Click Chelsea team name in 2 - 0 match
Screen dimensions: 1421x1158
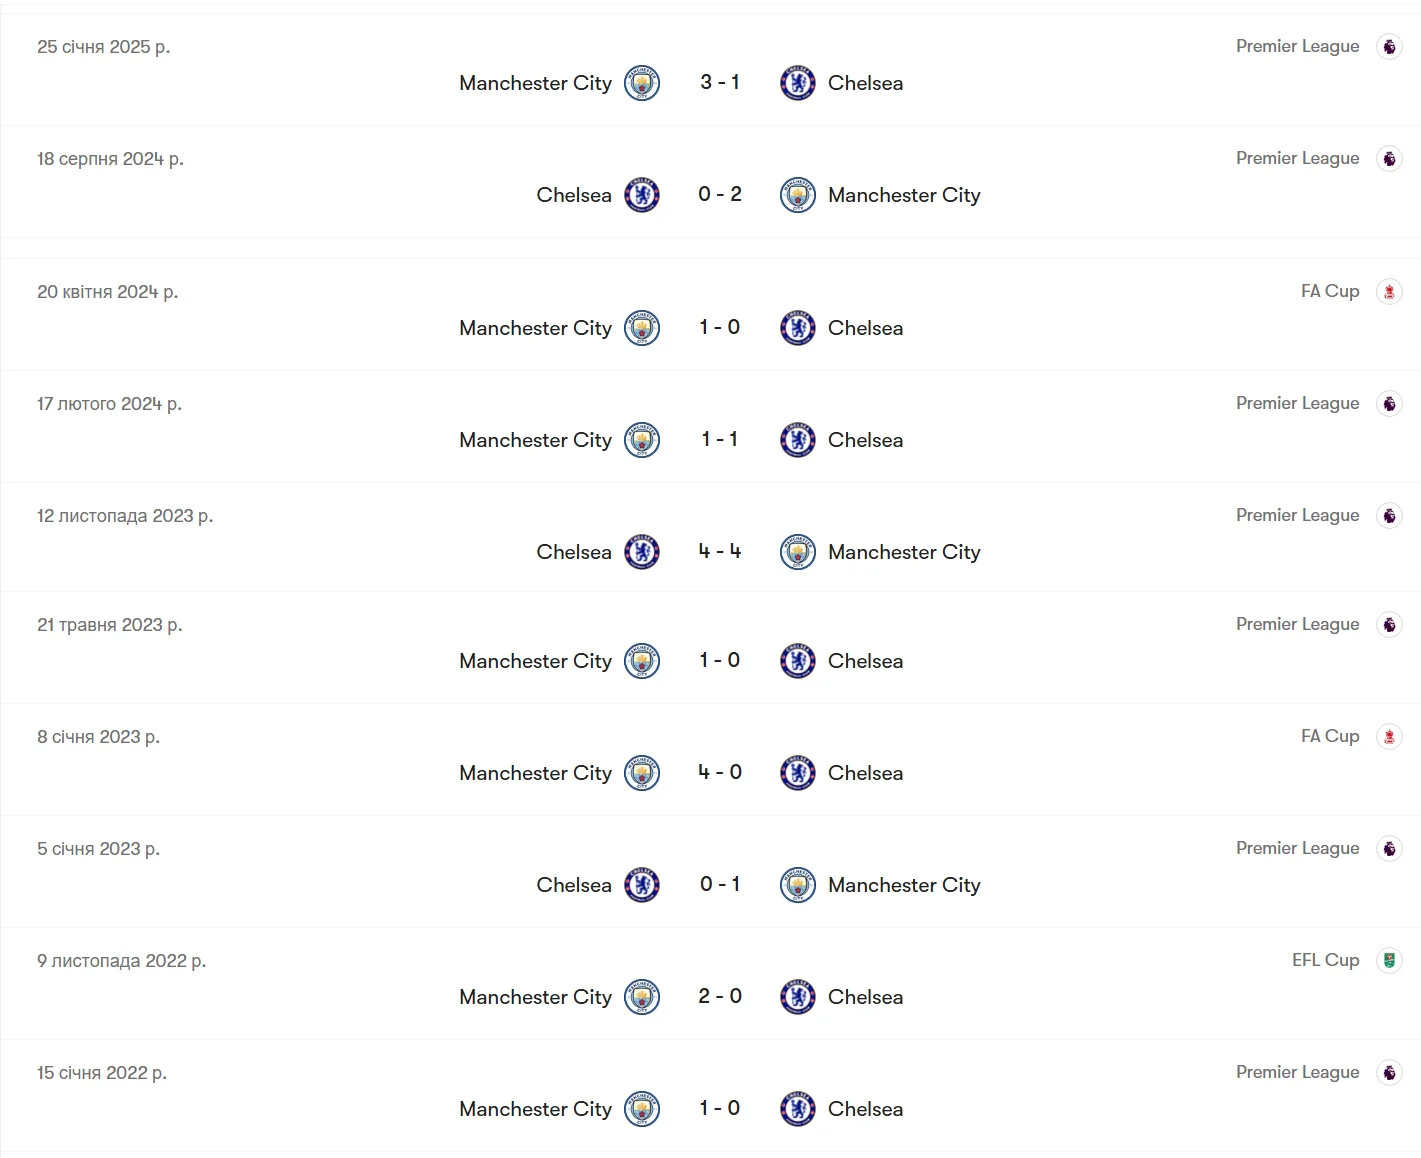(x=865, y=997)
